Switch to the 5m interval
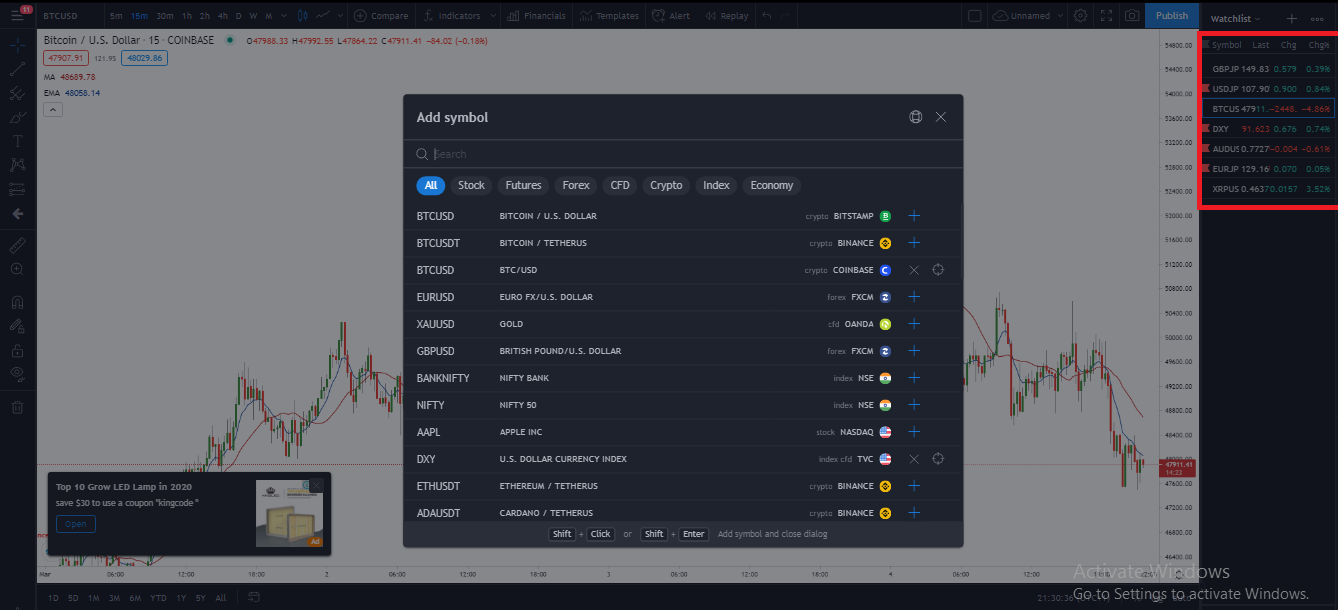 pos(117,16)
